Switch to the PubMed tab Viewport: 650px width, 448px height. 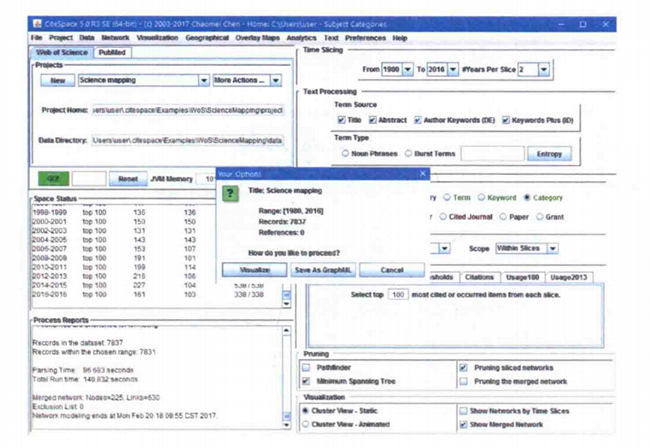pyautogui.click(x=111, y=52)
